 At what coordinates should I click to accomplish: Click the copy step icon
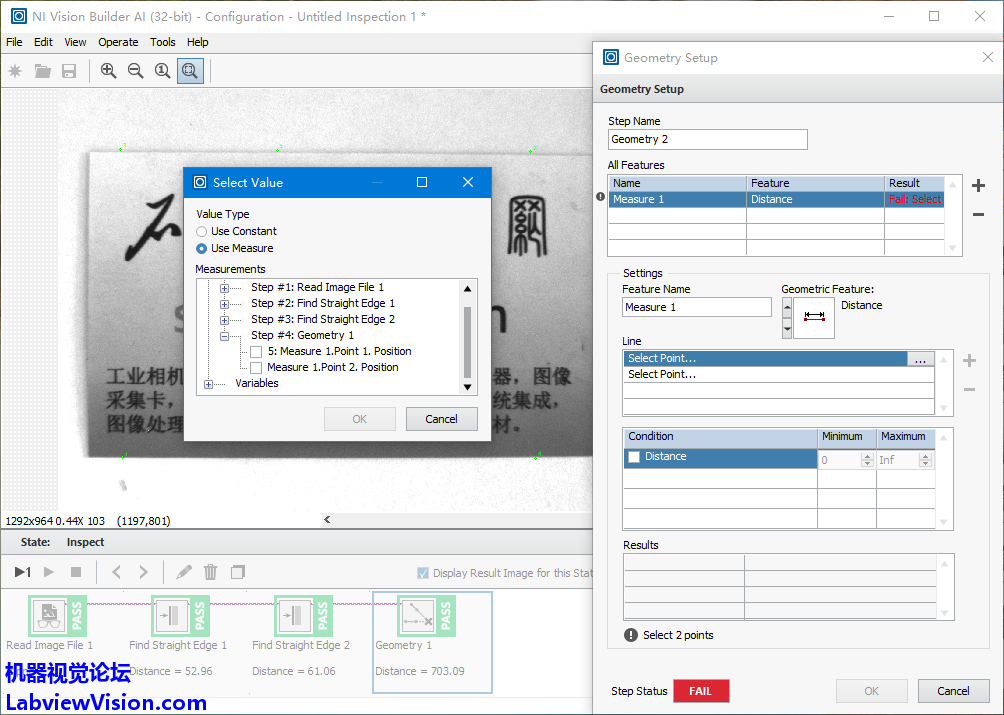pyautogui.click(x=238, y=572)
